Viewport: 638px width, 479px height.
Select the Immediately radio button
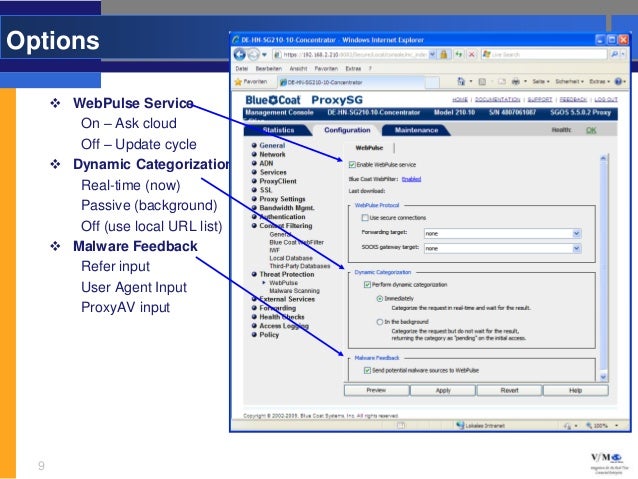[x=380, y=298]
